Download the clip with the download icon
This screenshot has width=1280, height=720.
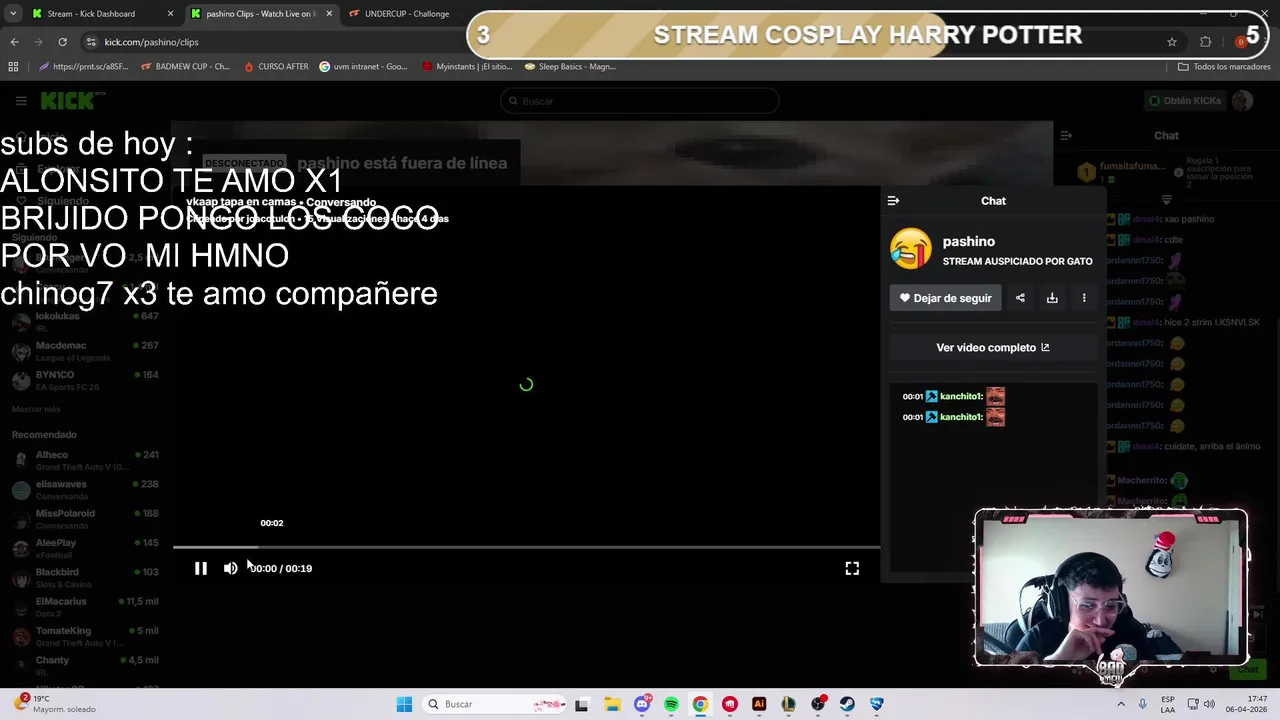pyautogui.click(x=1052, y=298)
